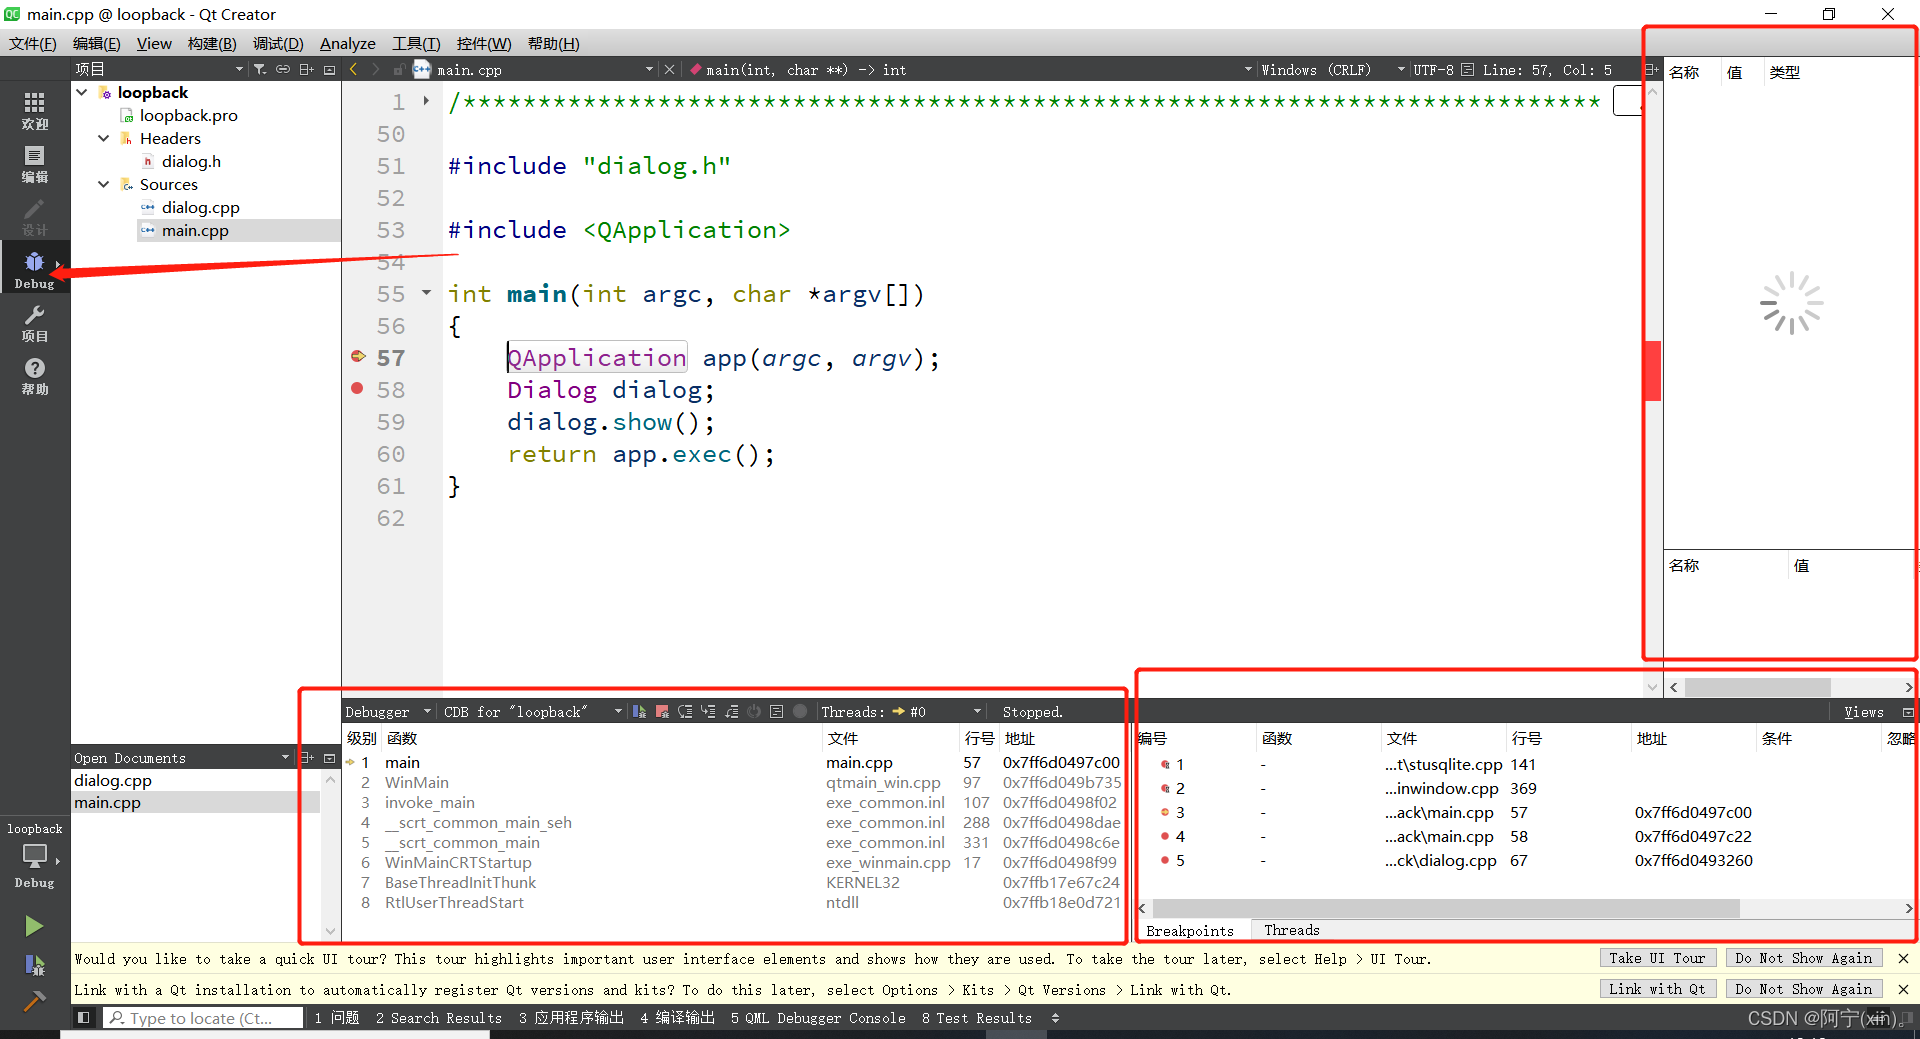Split the editor via top-right split icon
Image resolution: width=1920 pixels, height=1039 pixels.
1650,69
